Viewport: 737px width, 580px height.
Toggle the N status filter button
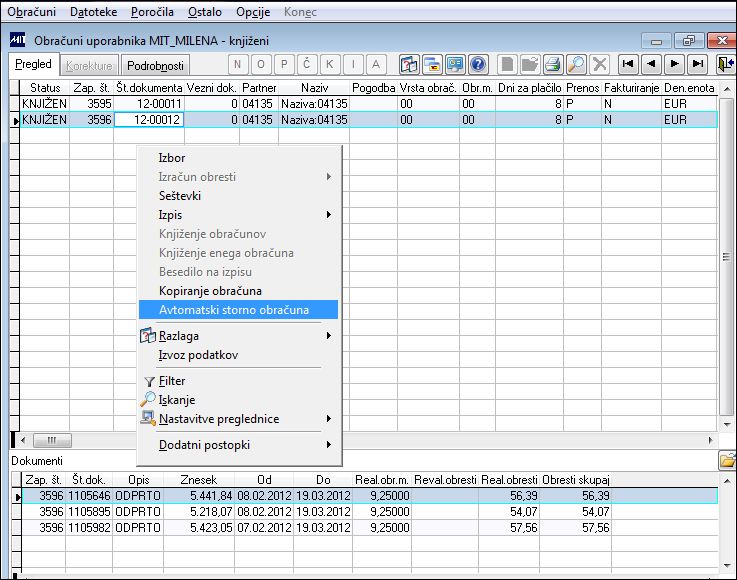coord(237,64)
